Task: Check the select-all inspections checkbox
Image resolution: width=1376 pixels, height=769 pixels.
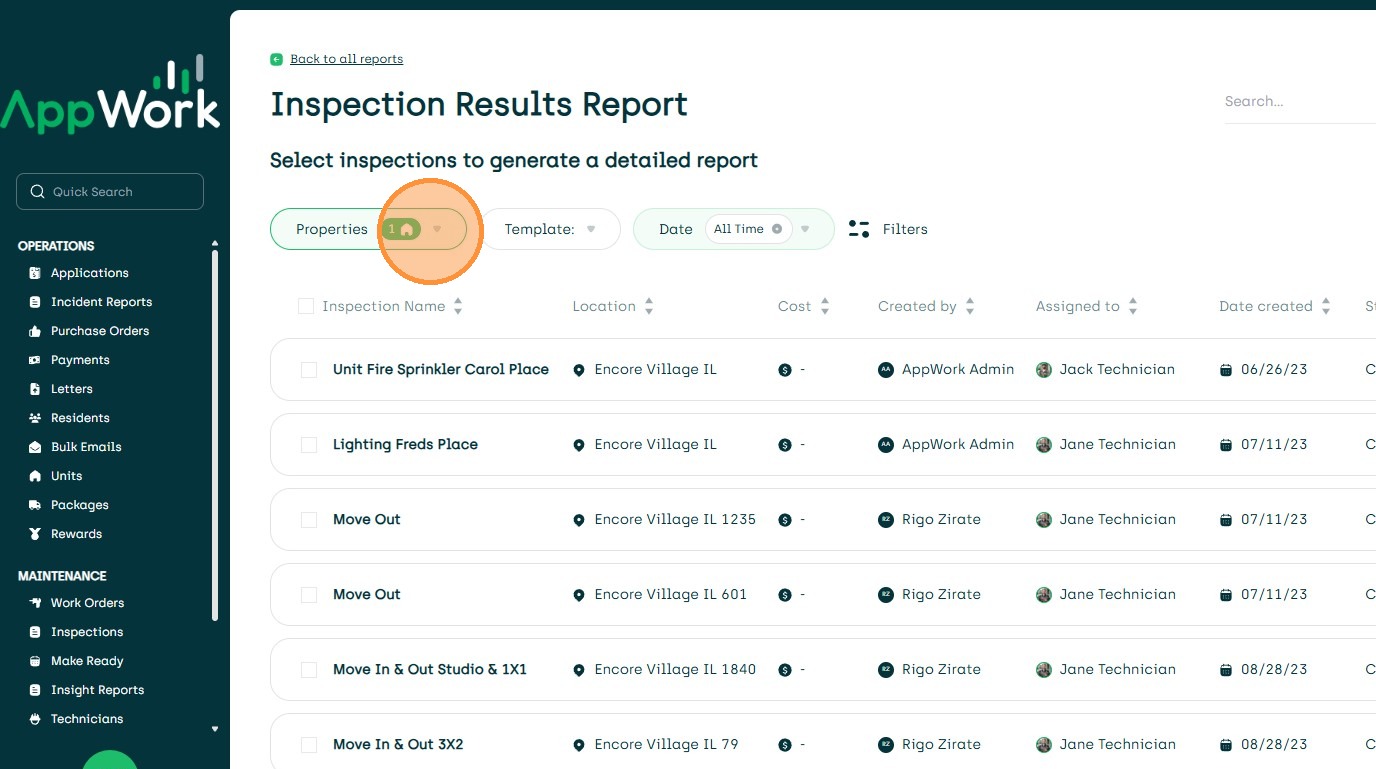Action: point(306,306)
